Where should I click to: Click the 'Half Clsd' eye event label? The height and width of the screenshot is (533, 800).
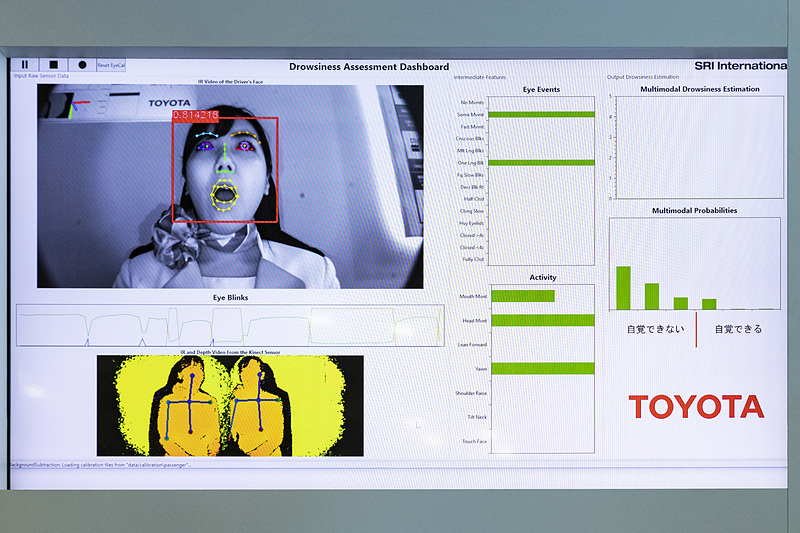click(473, 199)
